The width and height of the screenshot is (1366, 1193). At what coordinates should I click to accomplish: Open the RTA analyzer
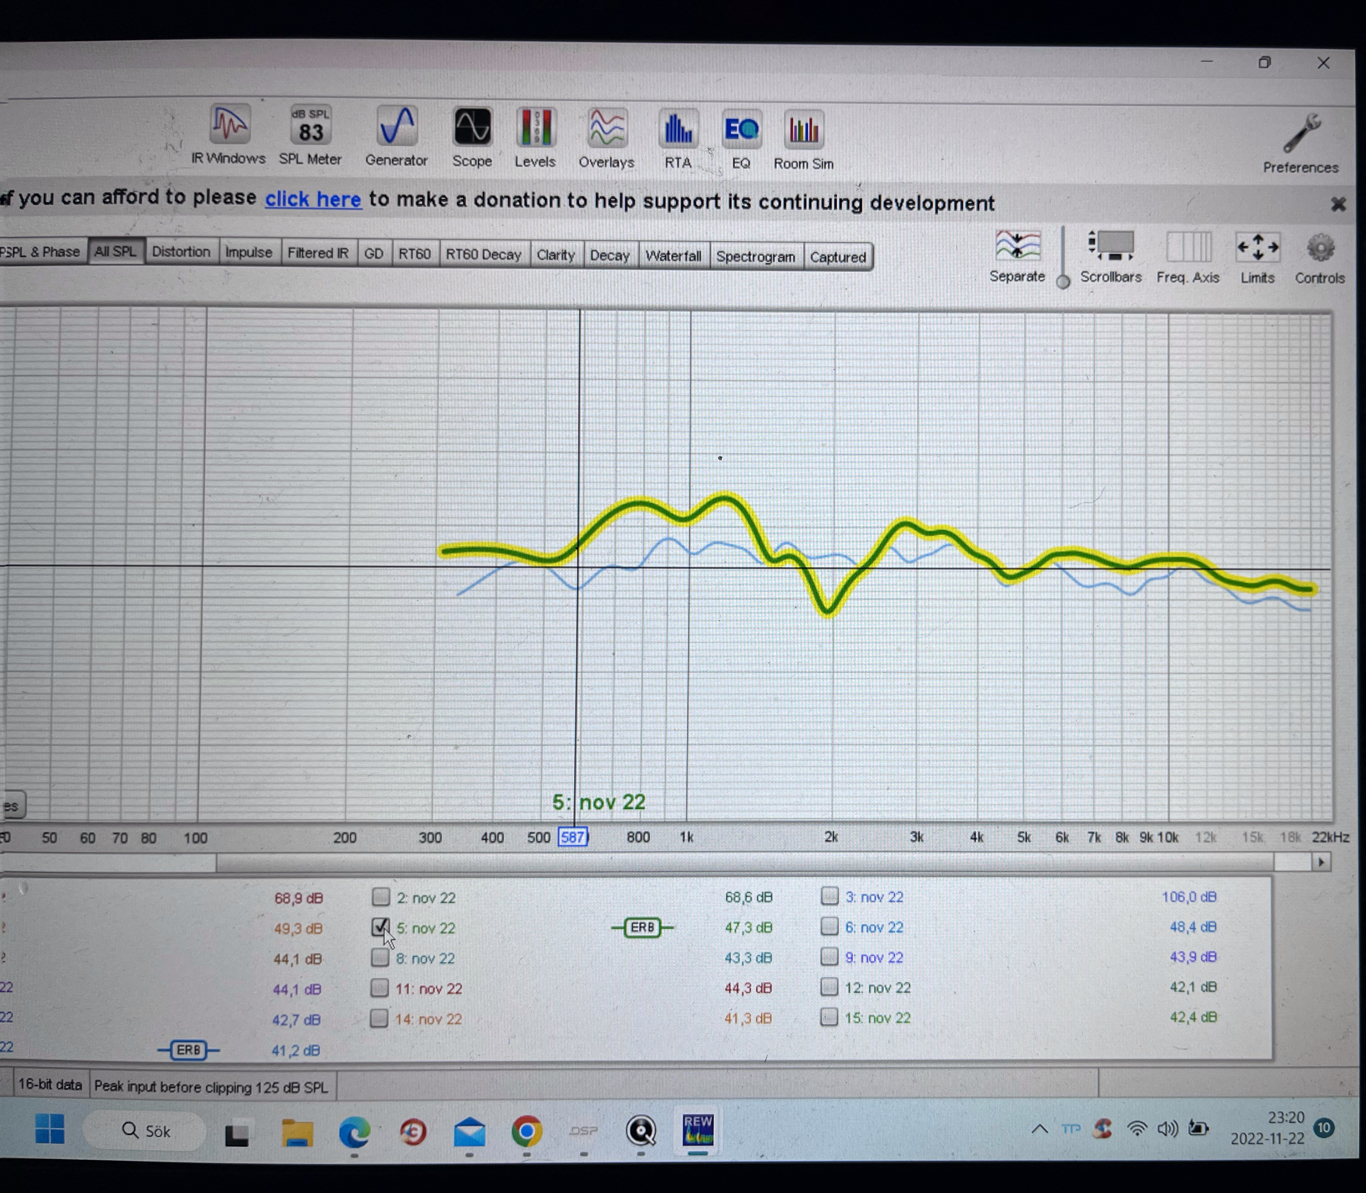click(678, 140)
